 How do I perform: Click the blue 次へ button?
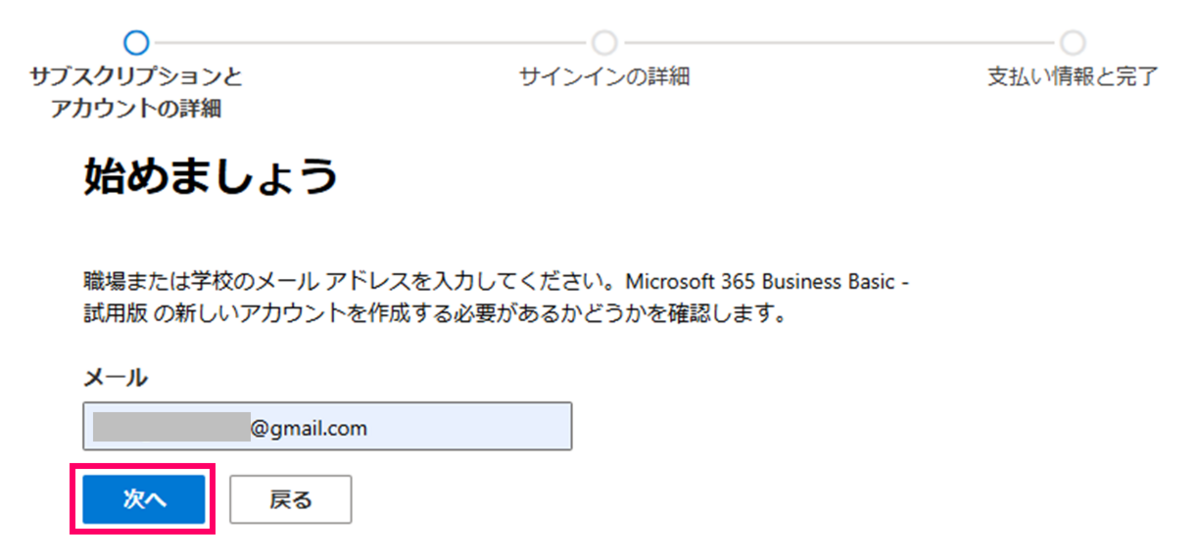[144, 499]
